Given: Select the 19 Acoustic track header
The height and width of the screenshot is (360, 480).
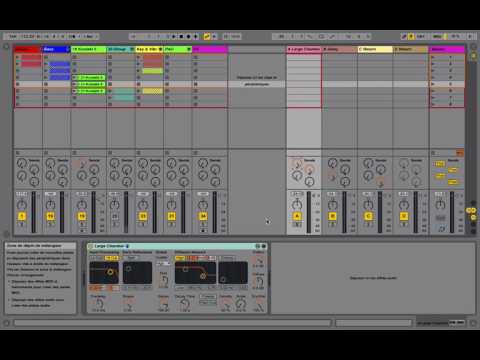Looking at the screenshot, I should pyautogui.click(x=88, y=49).
